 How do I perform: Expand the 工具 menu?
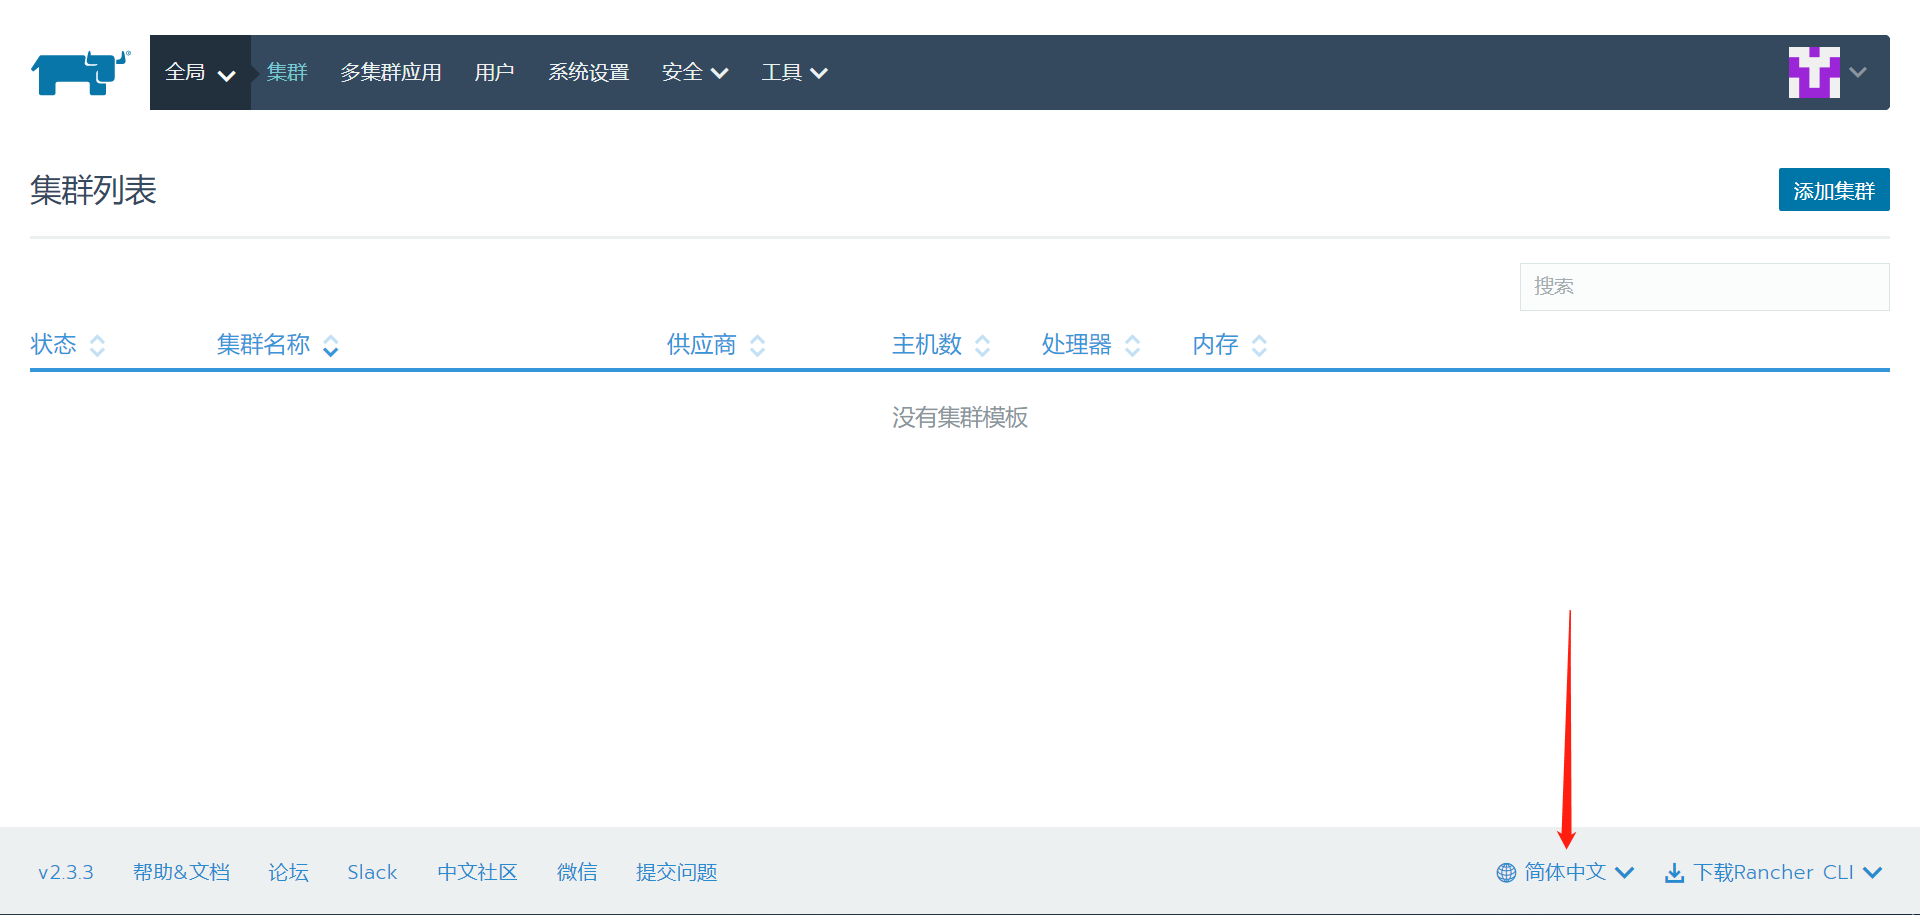(x=794, y=72)
